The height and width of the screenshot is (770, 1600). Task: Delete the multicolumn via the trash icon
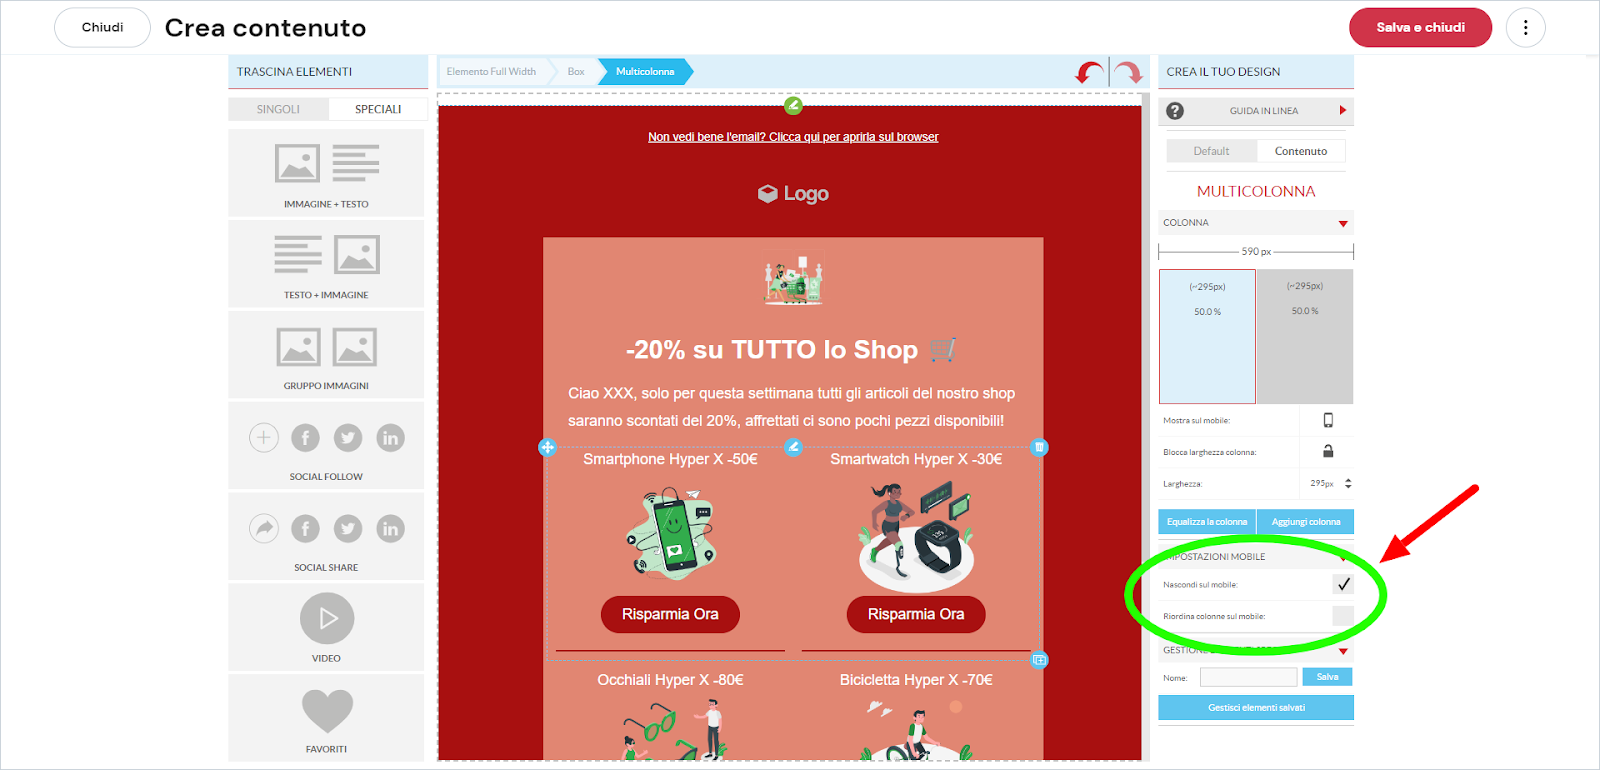[1039, 447]
